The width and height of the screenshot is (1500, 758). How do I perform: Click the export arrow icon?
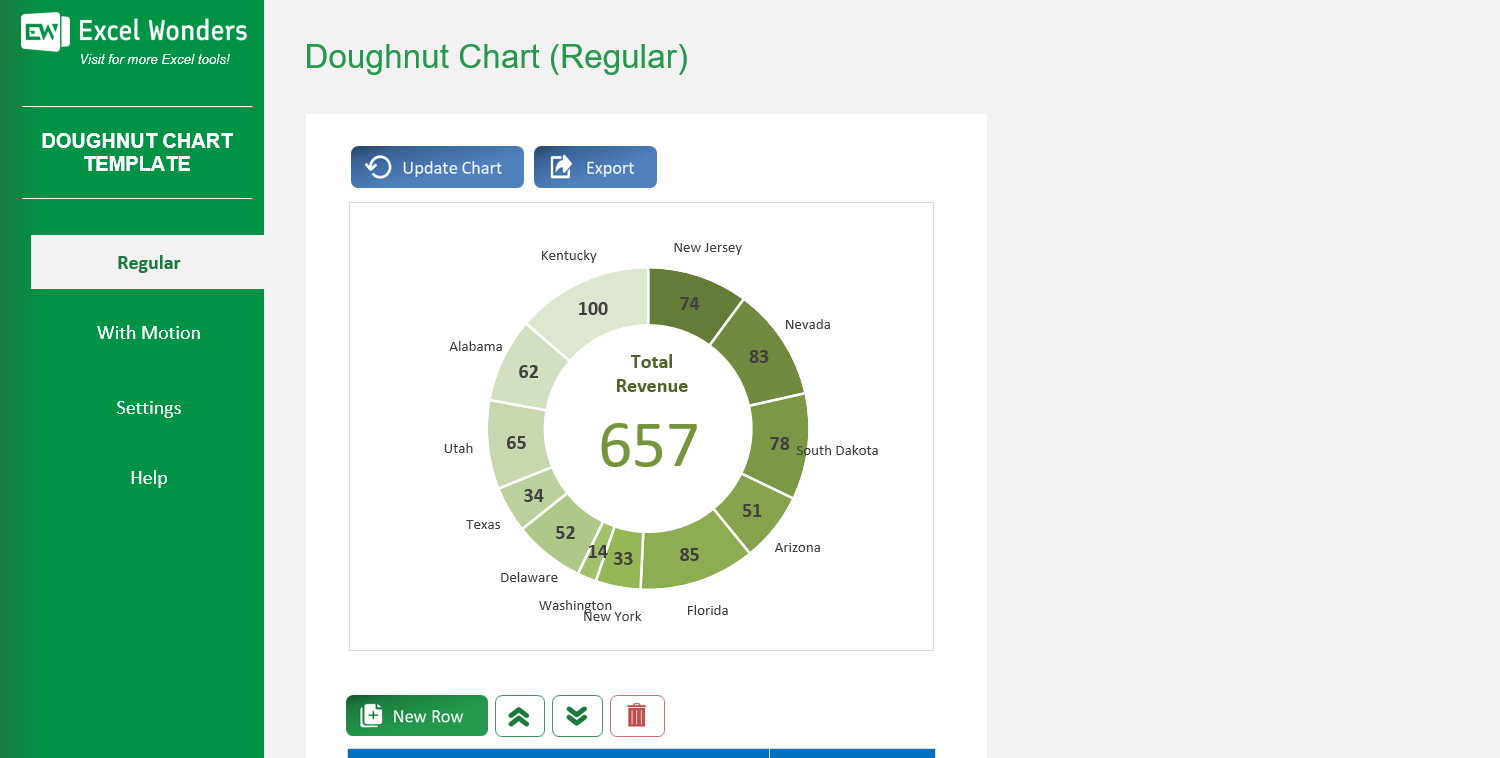(560, 166)
